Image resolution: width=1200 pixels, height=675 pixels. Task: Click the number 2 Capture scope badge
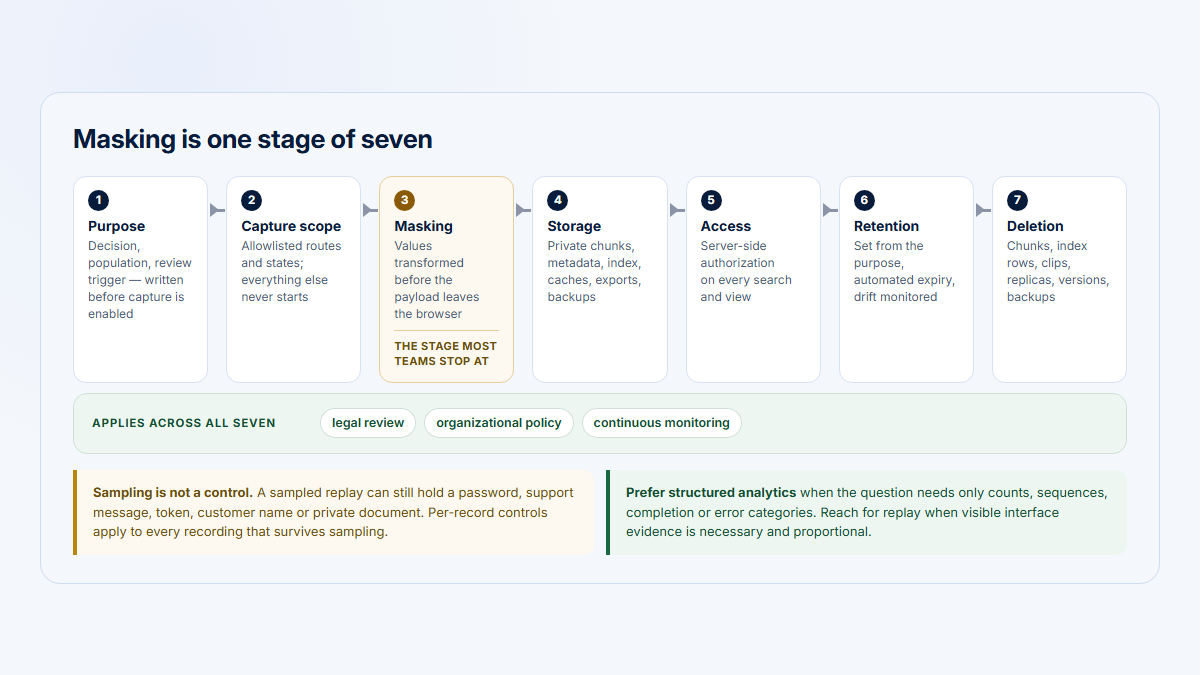pyautogui.click(x=251, y=200)
